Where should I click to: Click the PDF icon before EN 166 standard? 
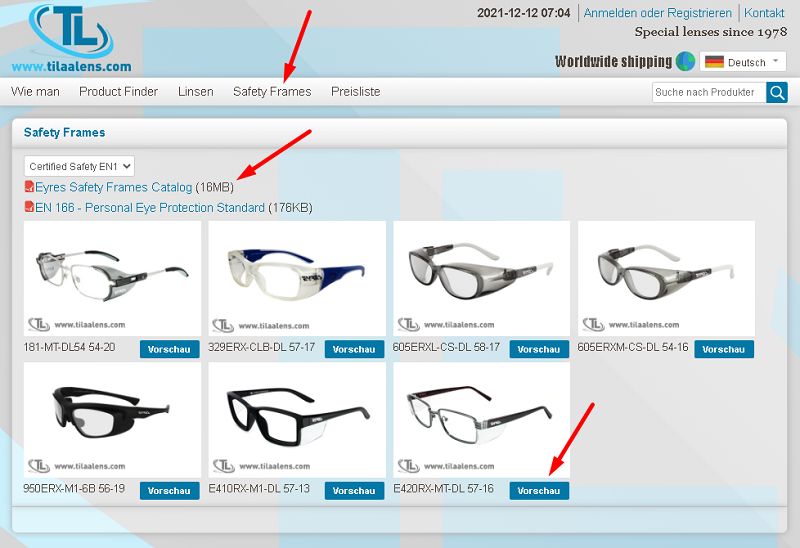(x=30, y=207)
